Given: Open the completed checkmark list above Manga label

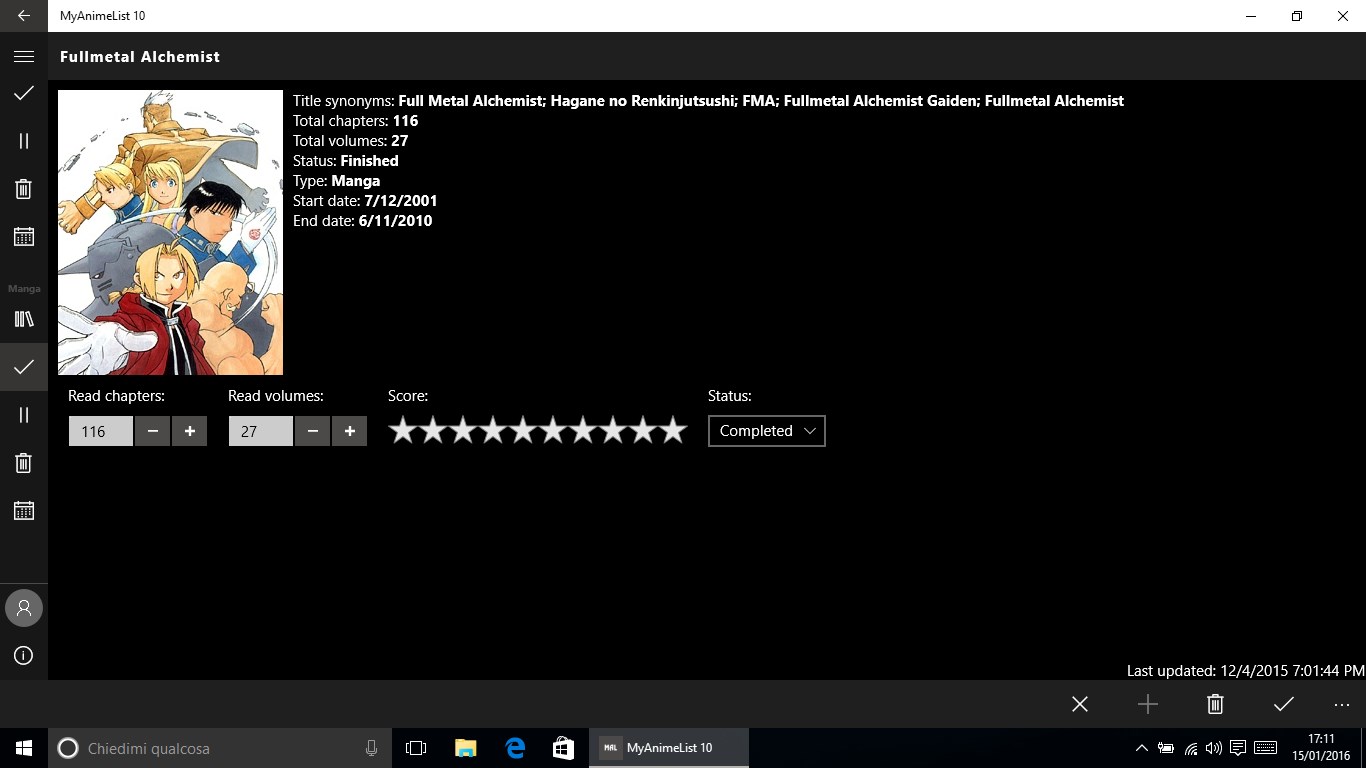Looking at the screenshot, I should click(24, 93).
